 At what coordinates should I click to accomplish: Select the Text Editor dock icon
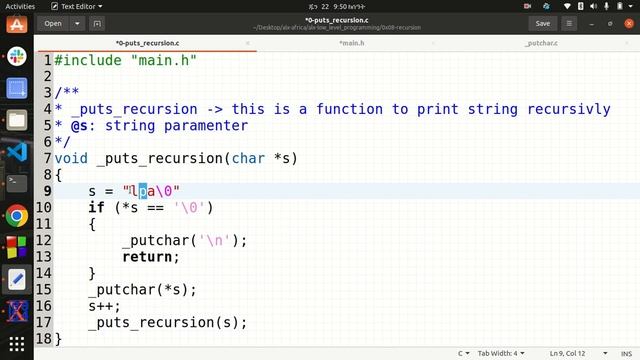pyautogui.click(x=17, y=280)
